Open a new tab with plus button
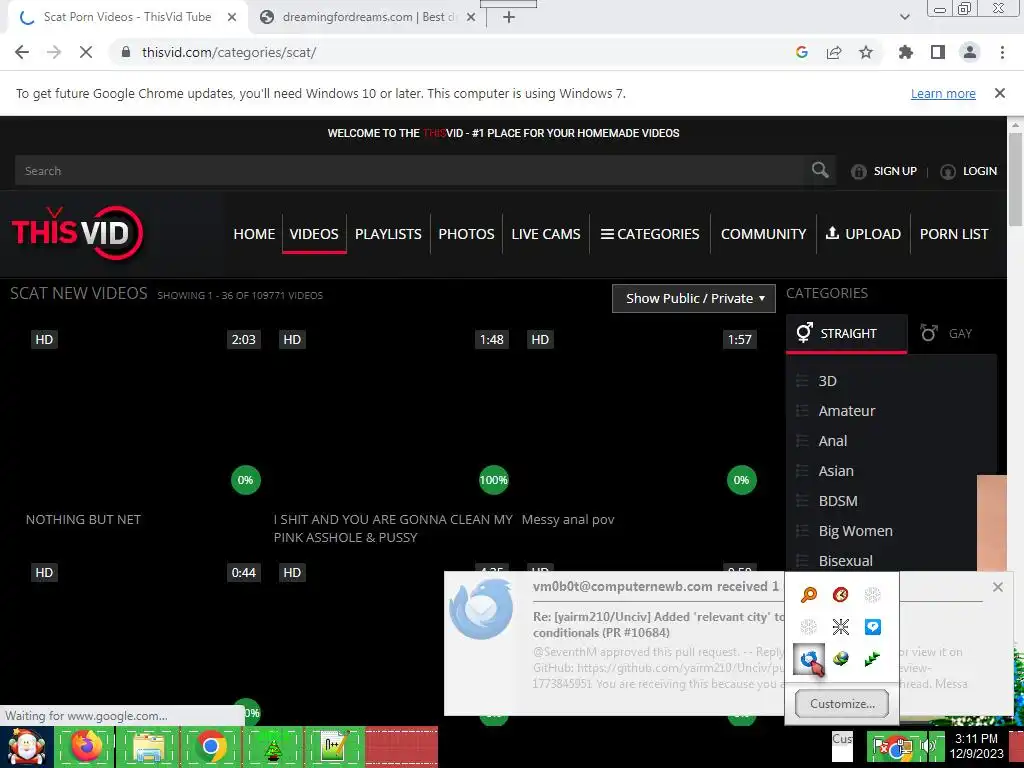 pos(509,17)
